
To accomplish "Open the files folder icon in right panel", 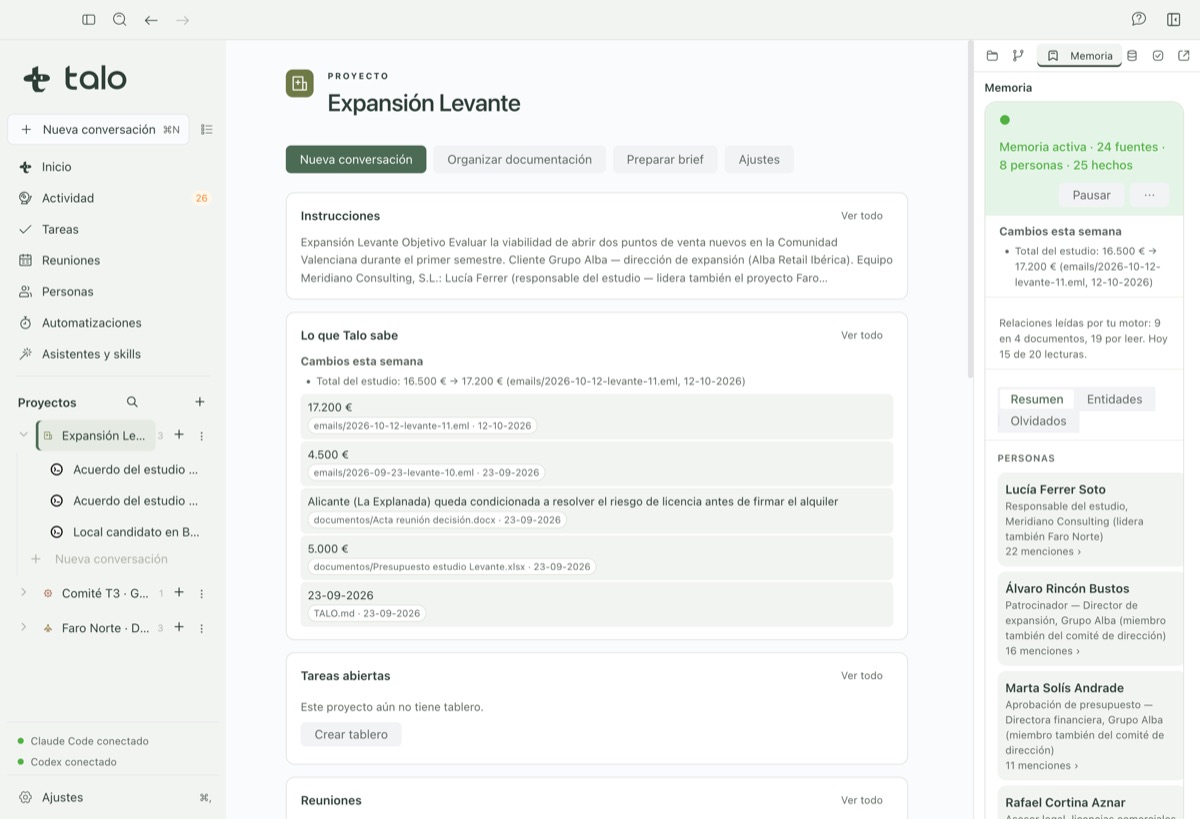I will pyautogui.click(x=992, y=56).
